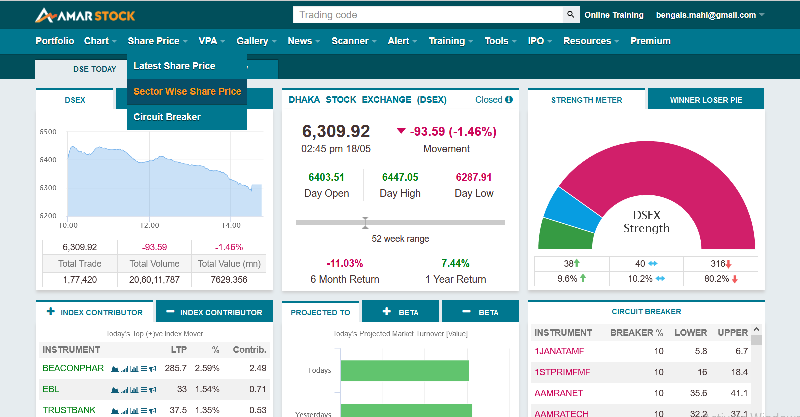800x417 pixels.
Task: Open 1STPRIMFMF in Circuit Breaker
Action: 562,372
